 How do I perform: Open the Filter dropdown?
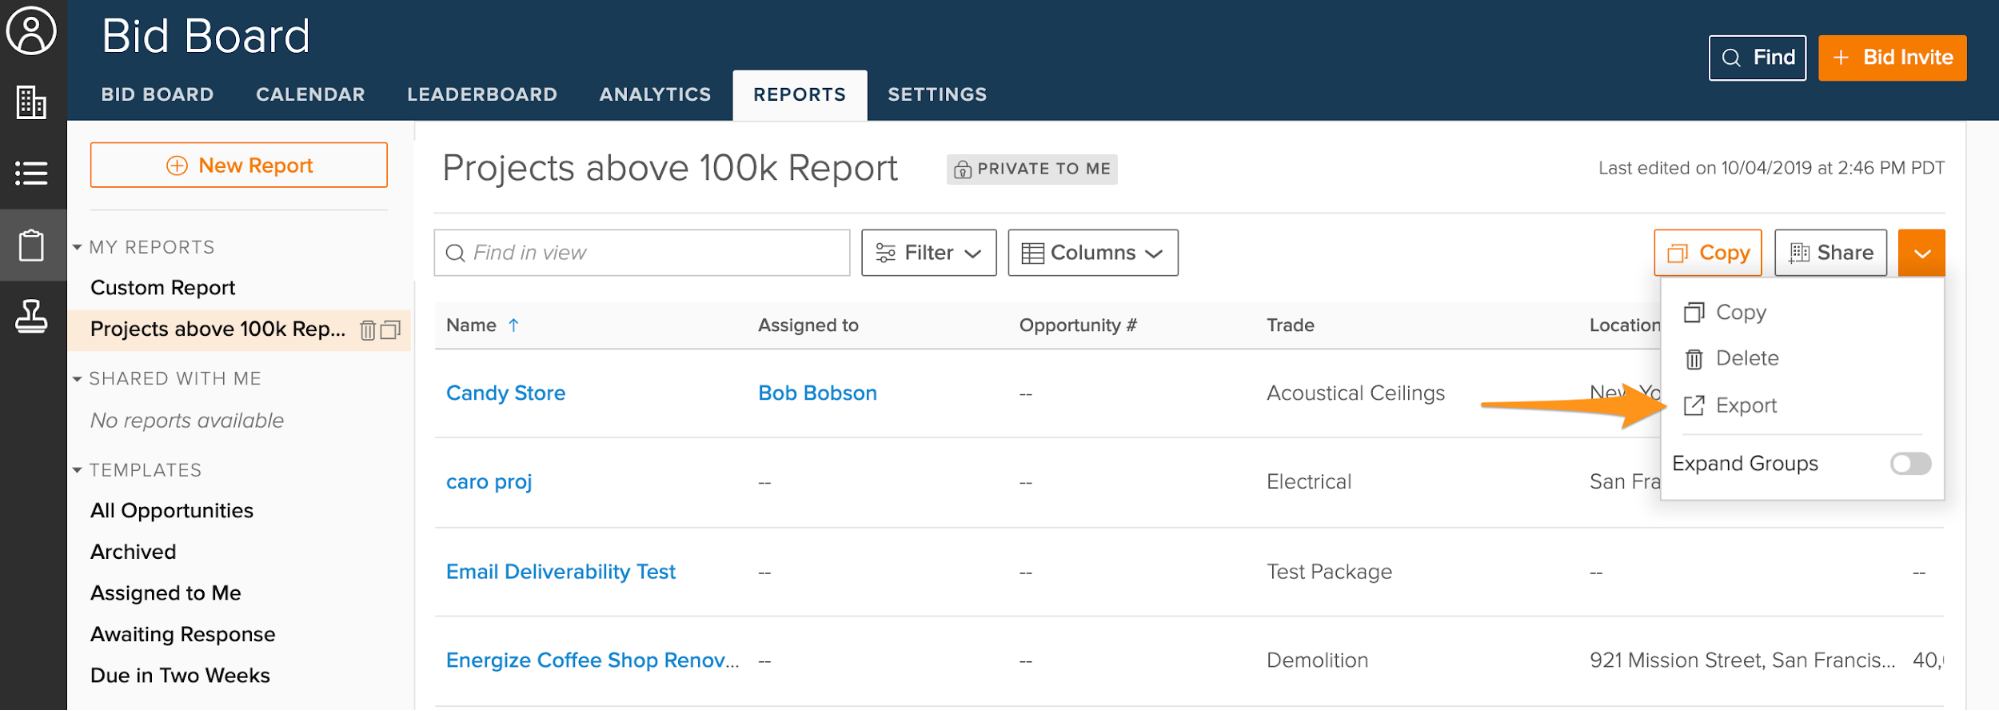tap(928, 253)
